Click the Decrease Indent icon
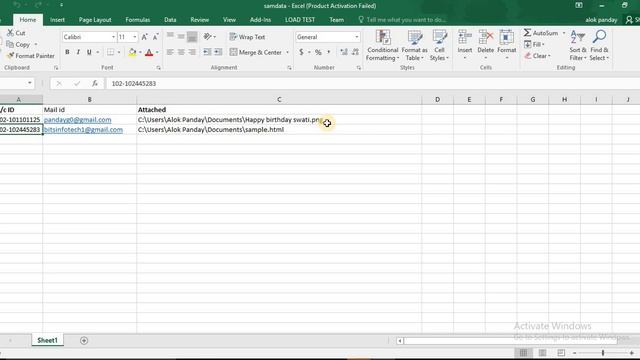Image resolution: width=640 pixels, height=360 pixels. (x=207, y=52)
